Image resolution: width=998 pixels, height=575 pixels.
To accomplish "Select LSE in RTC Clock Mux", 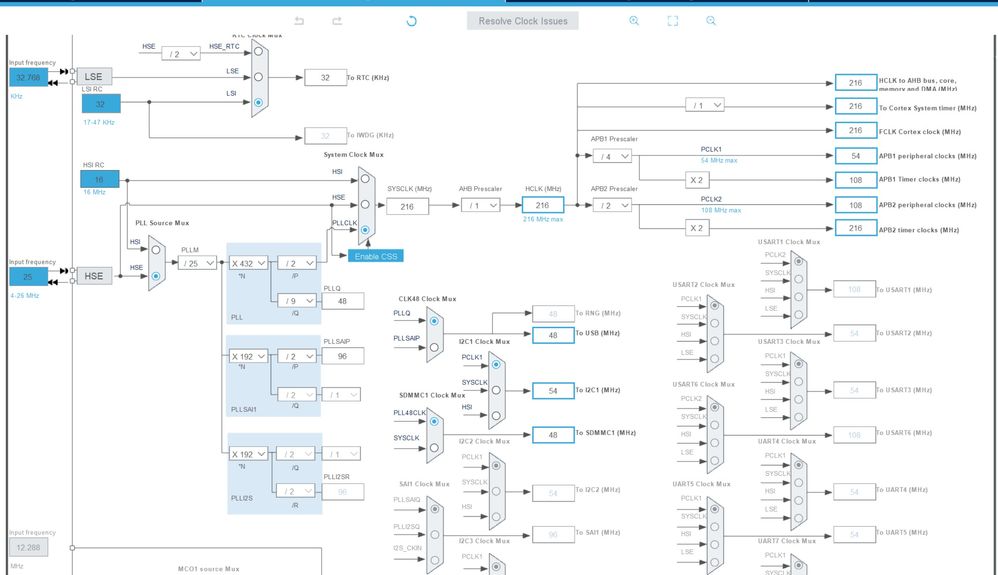I will coord(258,76).
